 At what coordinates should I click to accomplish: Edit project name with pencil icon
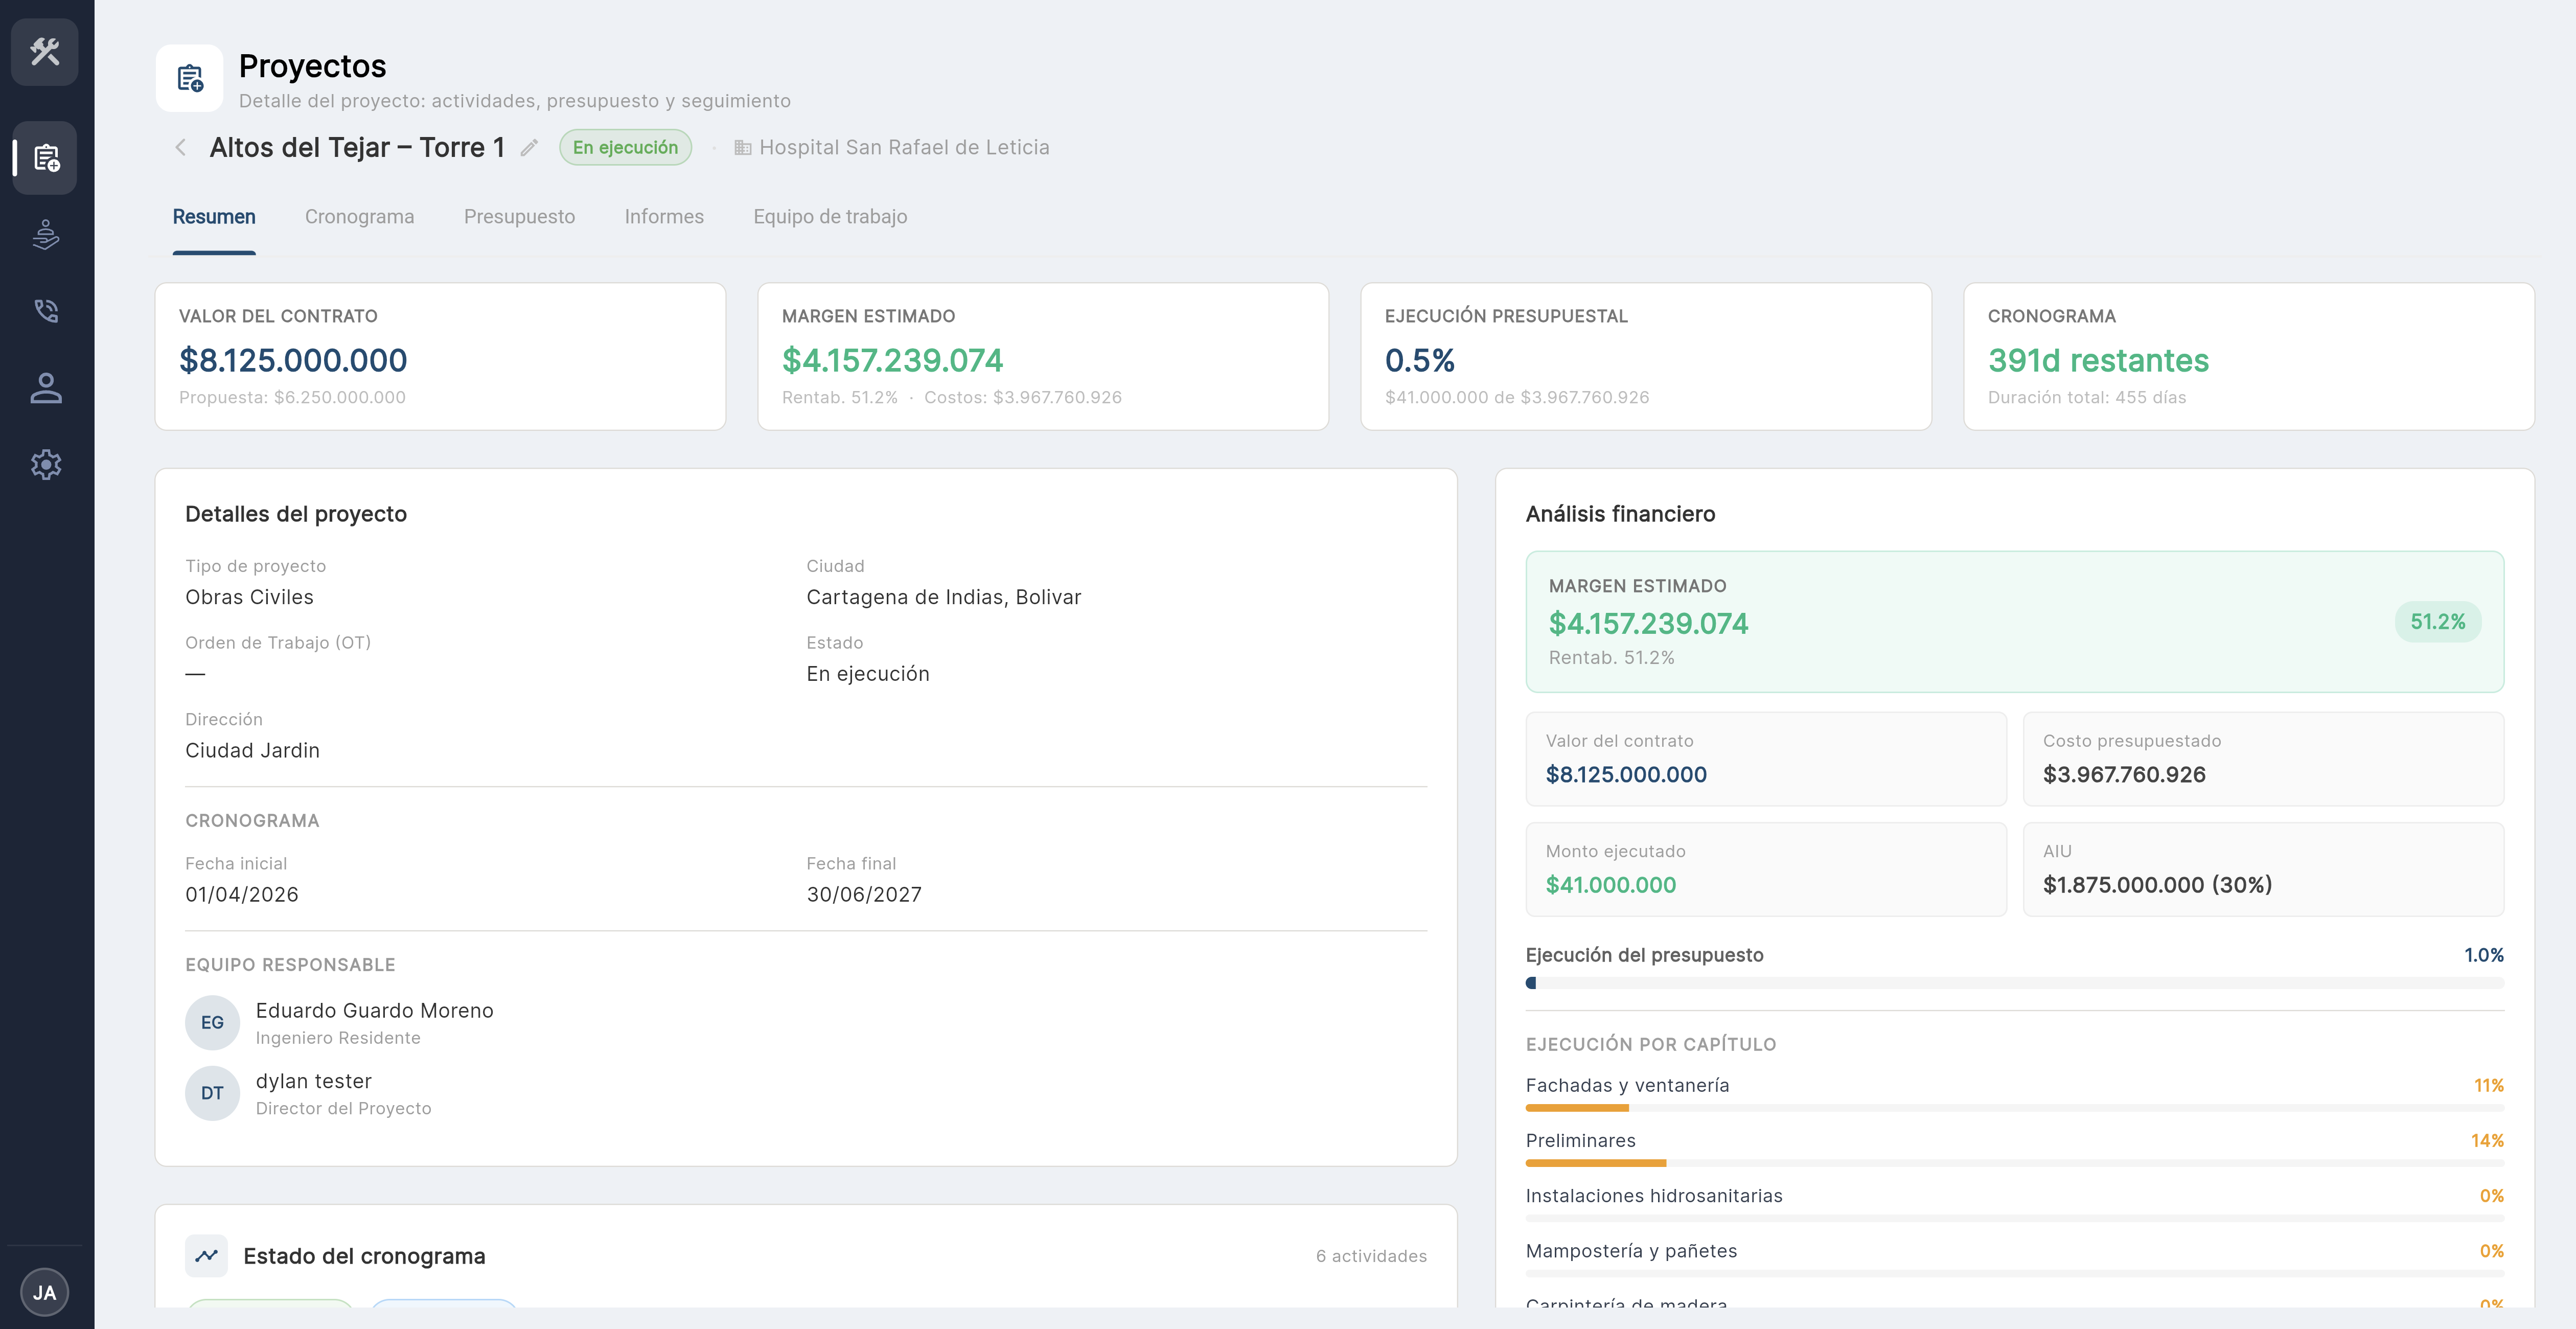click(x=529, y=147)
